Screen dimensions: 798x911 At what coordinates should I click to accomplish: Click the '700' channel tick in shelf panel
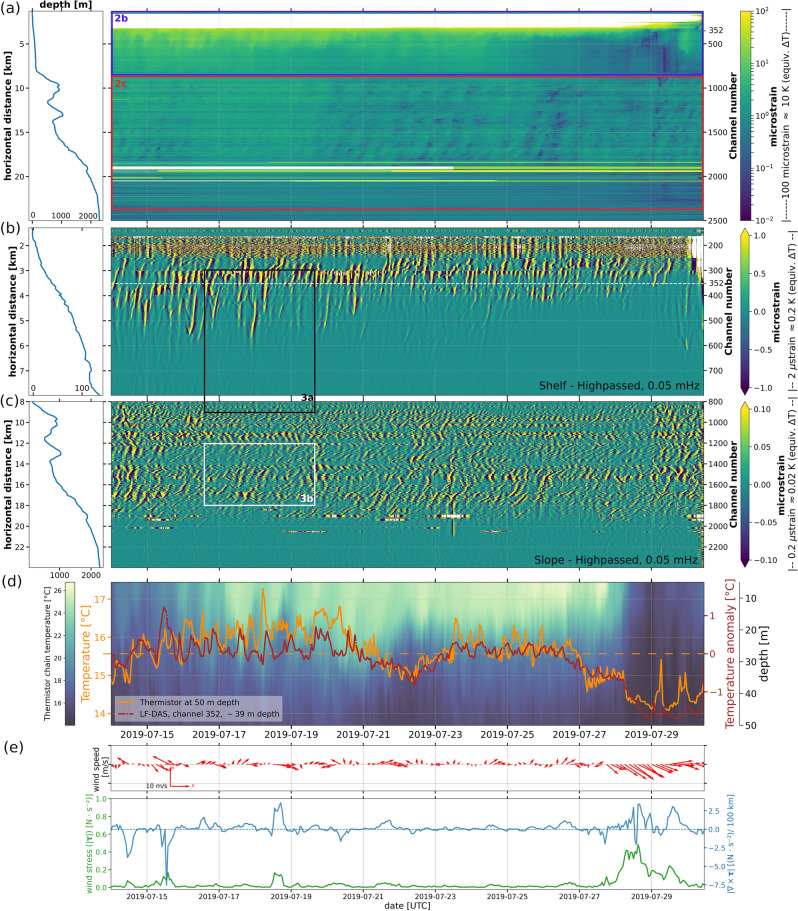[715, 370]
